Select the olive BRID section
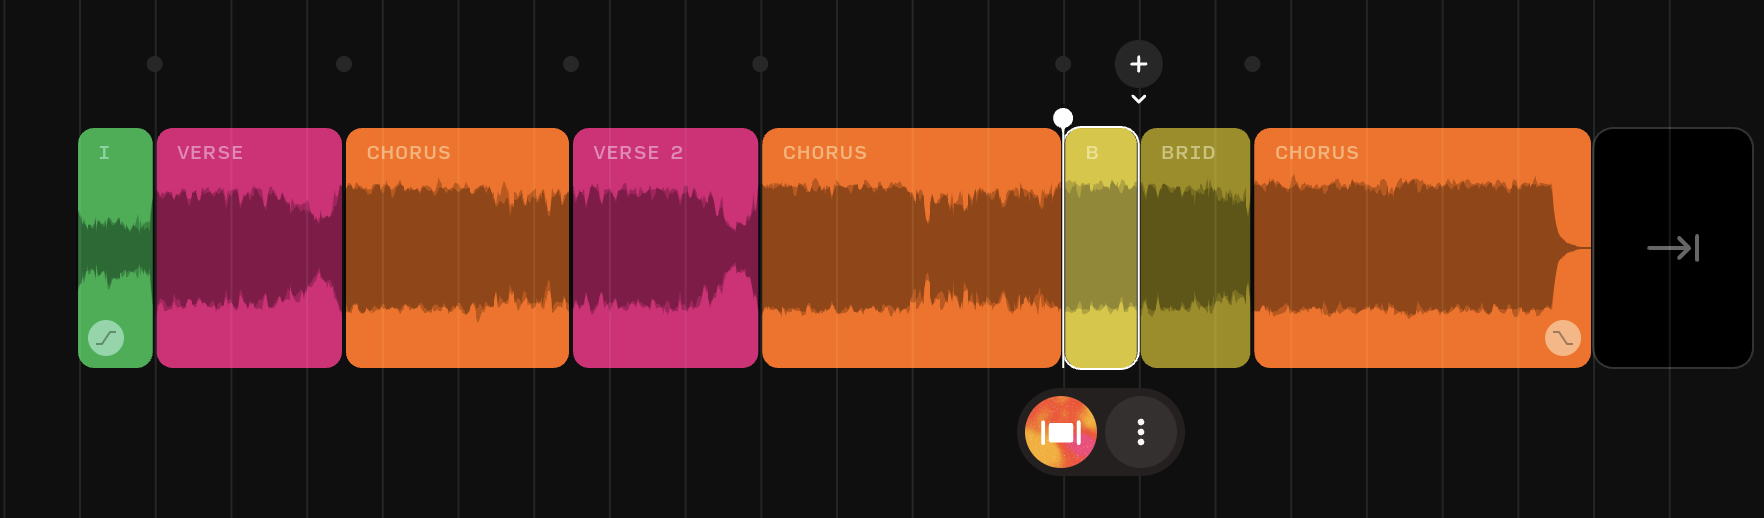 (x=1195, y=248)
